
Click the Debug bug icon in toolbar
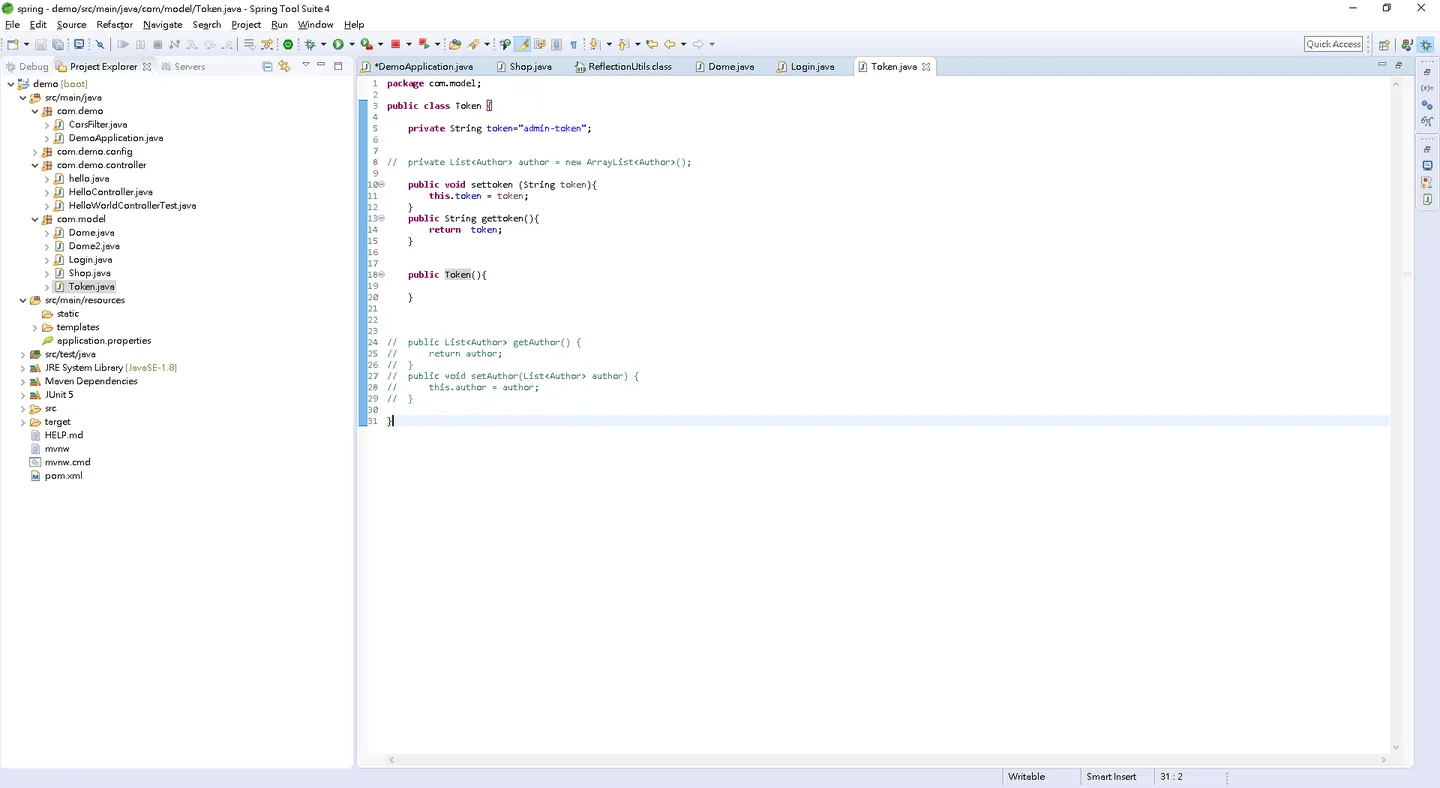[310, 44]
